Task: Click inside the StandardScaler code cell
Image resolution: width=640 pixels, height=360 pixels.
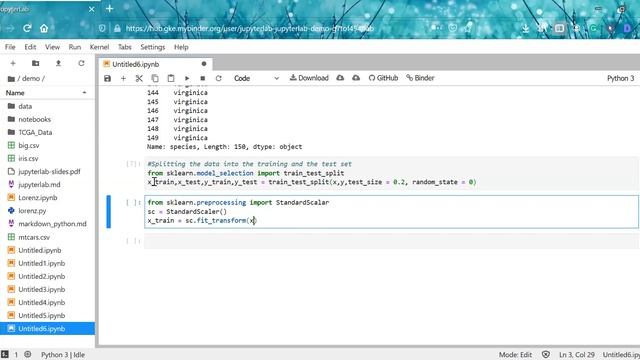Action: tap(391, 211)
